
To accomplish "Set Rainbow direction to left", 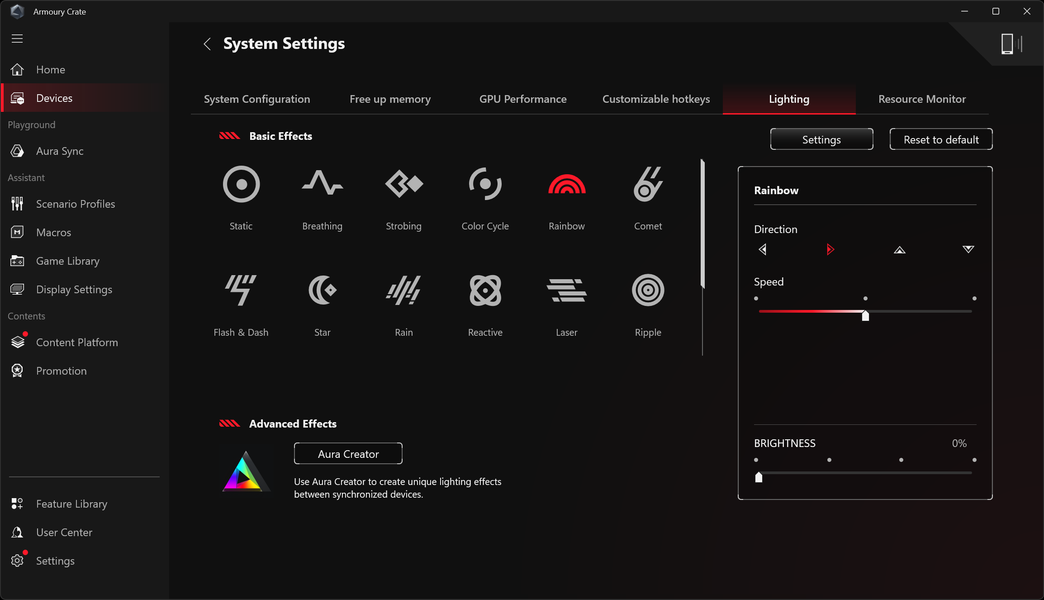I will [762, 250].
